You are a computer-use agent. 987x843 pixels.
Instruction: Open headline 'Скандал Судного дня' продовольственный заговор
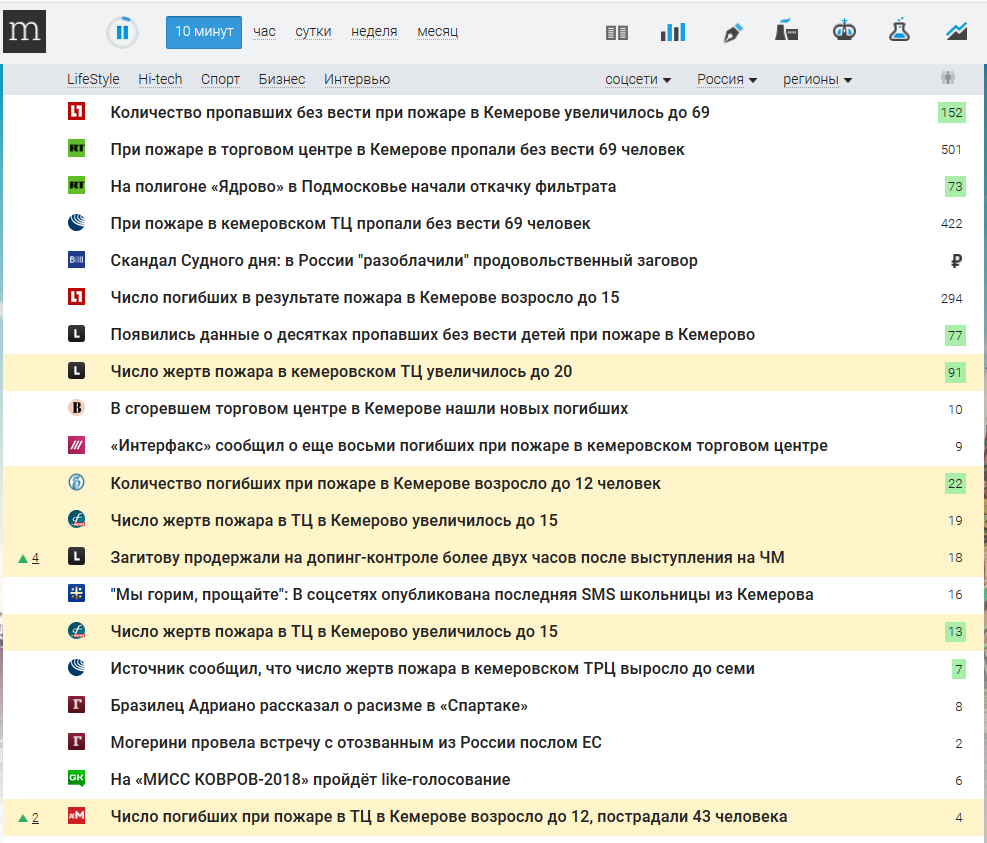[x=404, y=261]
